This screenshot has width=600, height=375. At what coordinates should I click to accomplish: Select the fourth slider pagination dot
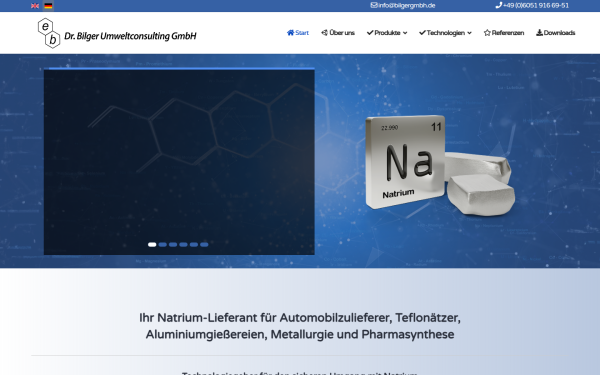[x=183, y=245]
